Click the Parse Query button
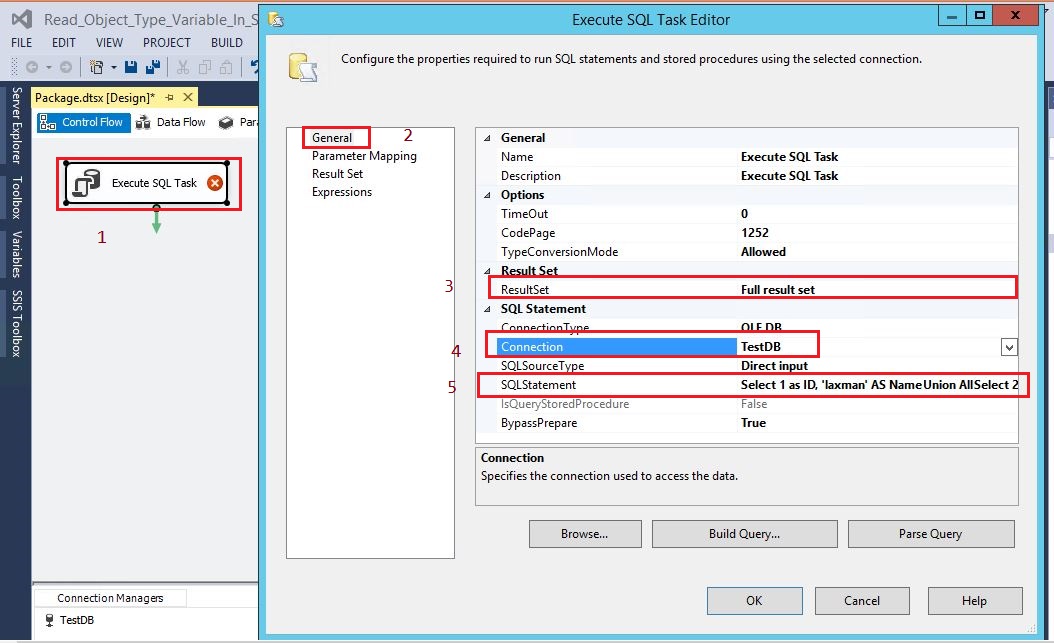The height and width of the screenshot is (643, 1054). pyautogui.click(x=931, y=534)
